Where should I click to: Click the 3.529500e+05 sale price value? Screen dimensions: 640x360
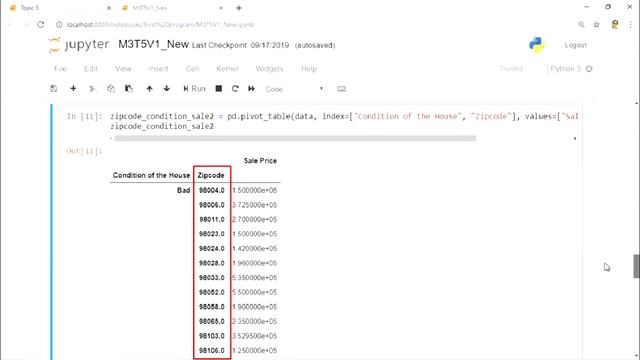(x=255, y=336)
